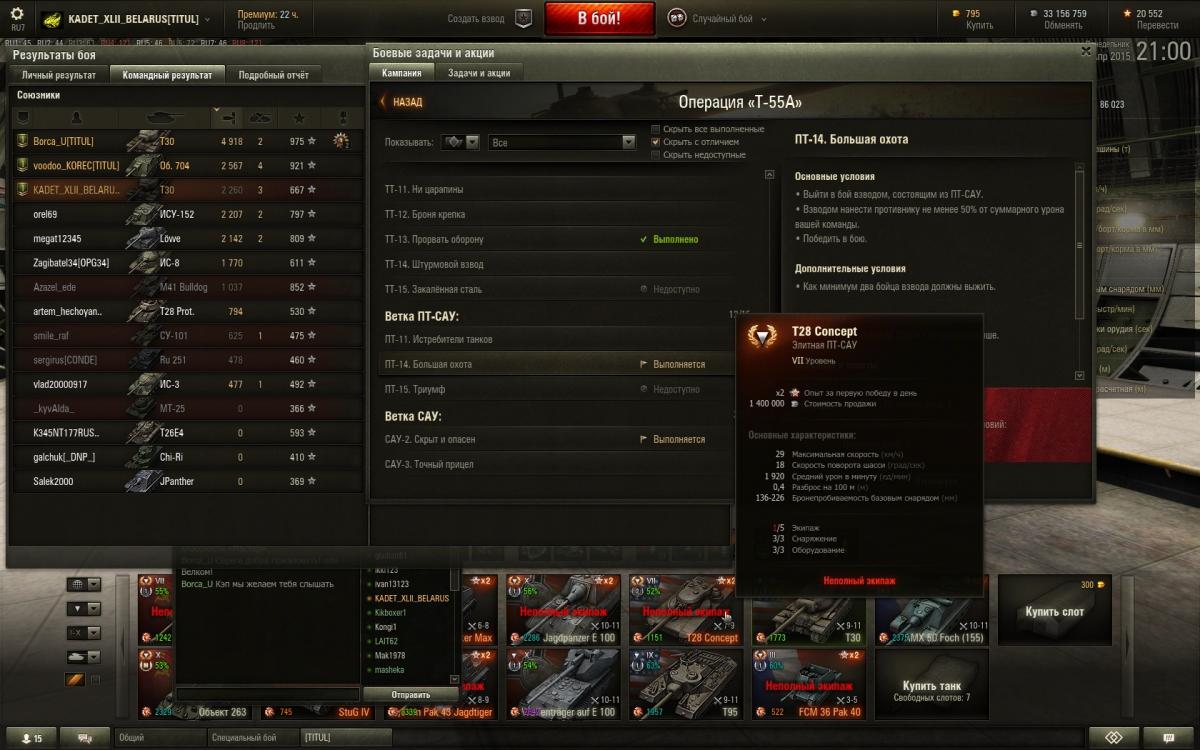Open the vehicle type filter dropdown near Показывать
The width and height of the screenshot is (1200, 750).
pos(461,143)
